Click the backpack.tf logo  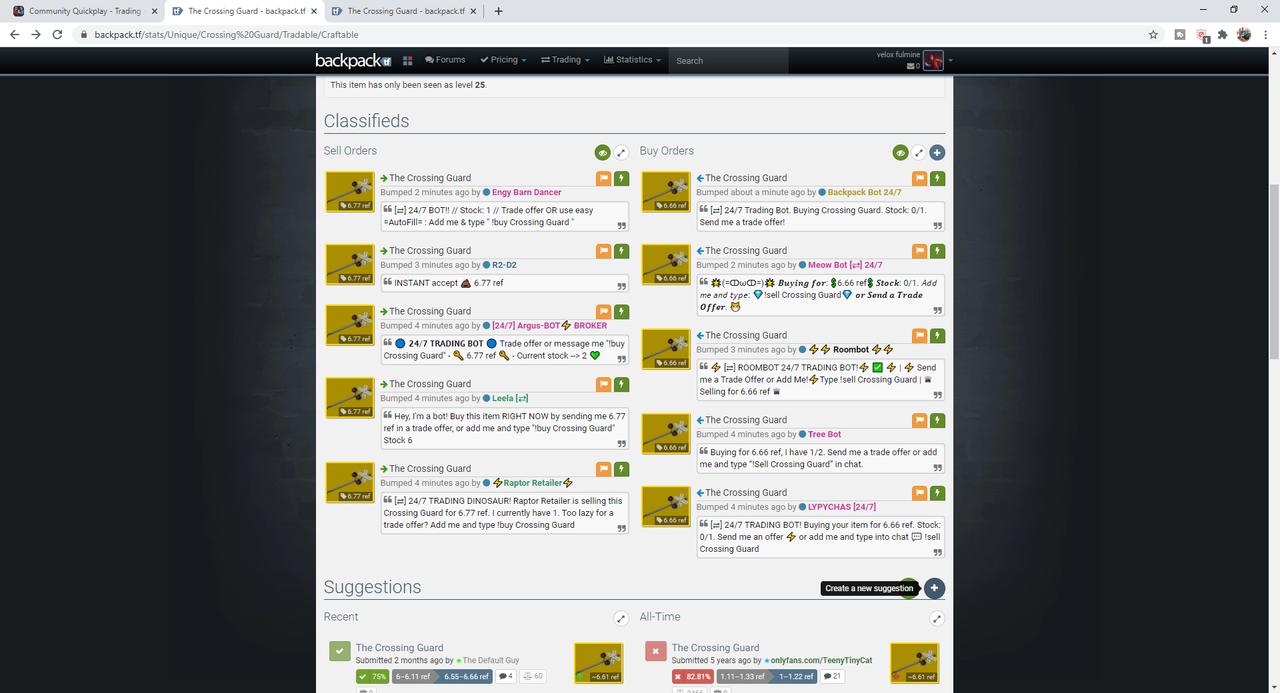pyautogui.click(x=354, y=60)
